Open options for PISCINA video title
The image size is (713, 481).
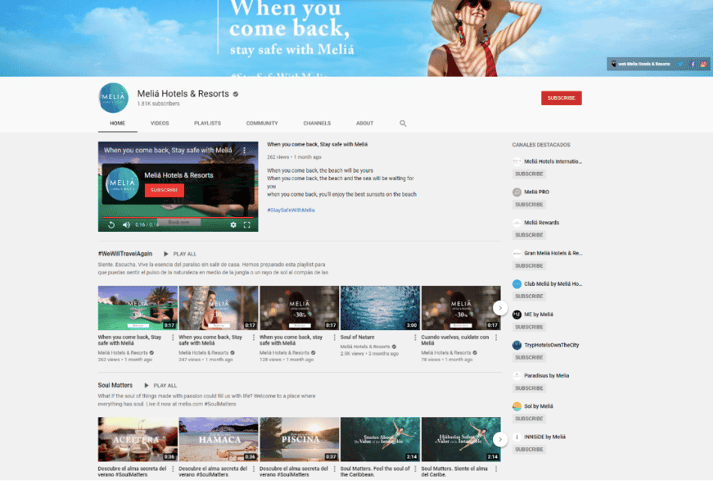[335, 469]
